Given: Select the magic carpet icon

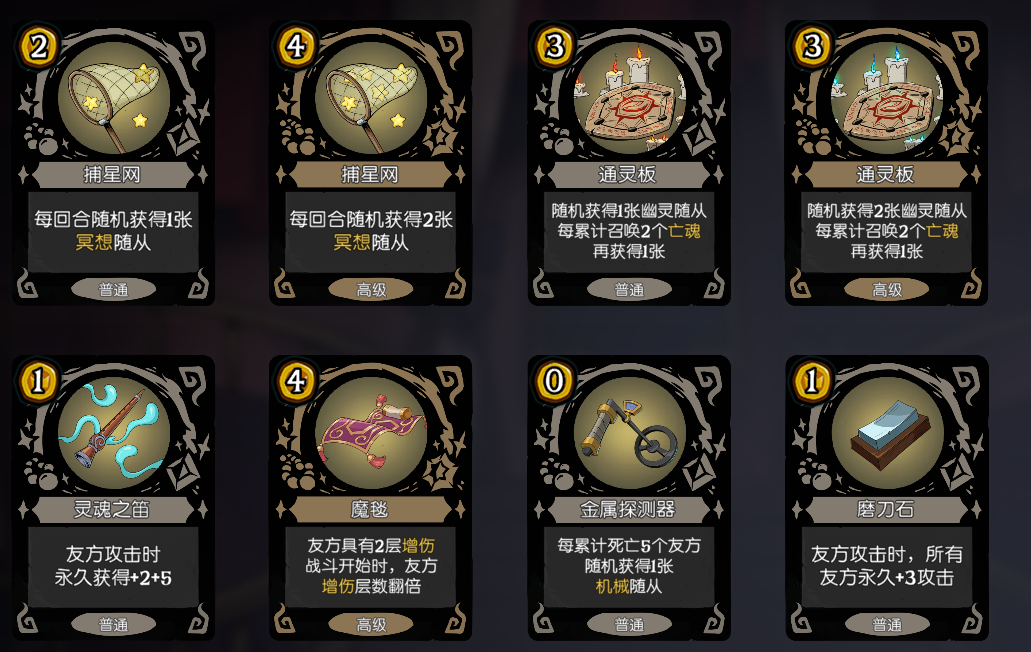Looking at the screenshot, I should [371, 434].
